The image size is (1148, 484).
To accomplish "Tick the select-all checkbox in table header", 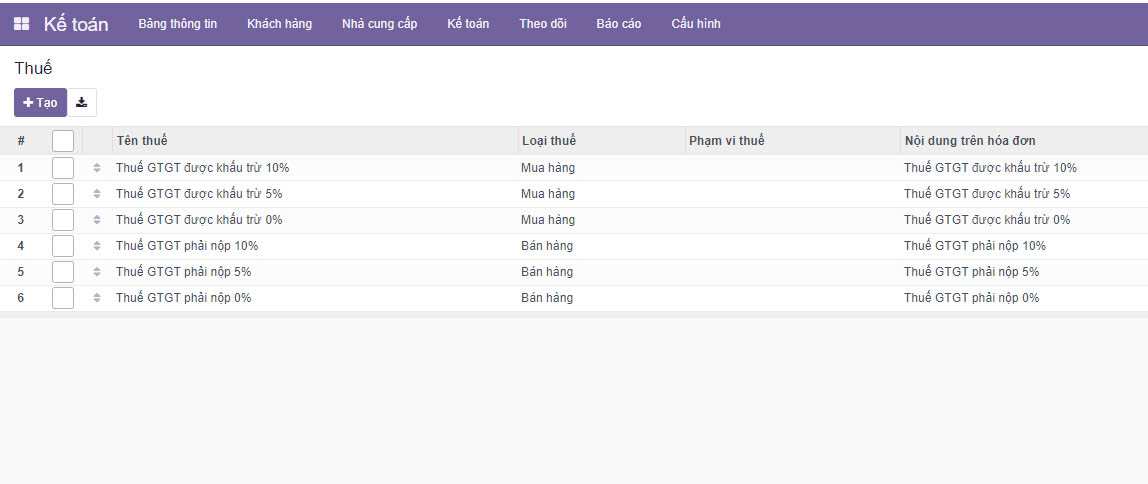I will 63,141.
